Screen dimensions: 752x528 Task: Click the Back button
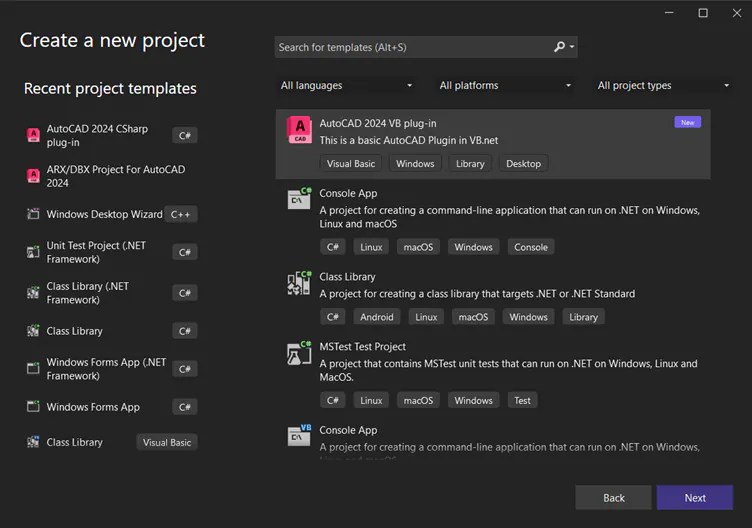coord(613,498)
